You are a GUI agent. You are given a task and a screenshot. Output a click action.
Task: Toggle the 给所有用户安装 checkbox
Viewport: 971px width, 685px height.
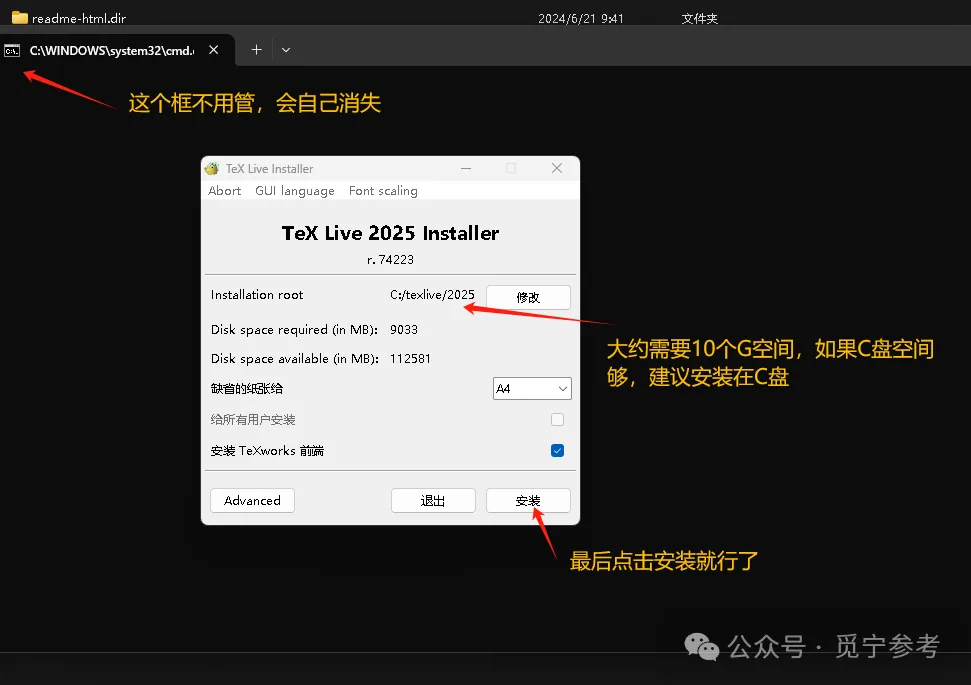point(557,419)
